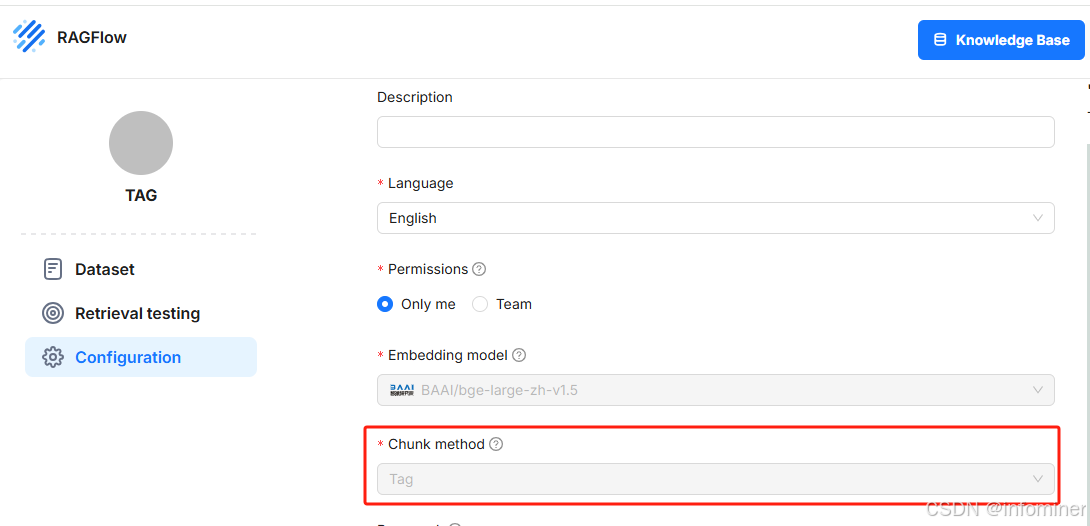The height and width of the screenshot is (526, 1090).
Task: Open the Dataset section
Action: [141, 269]
